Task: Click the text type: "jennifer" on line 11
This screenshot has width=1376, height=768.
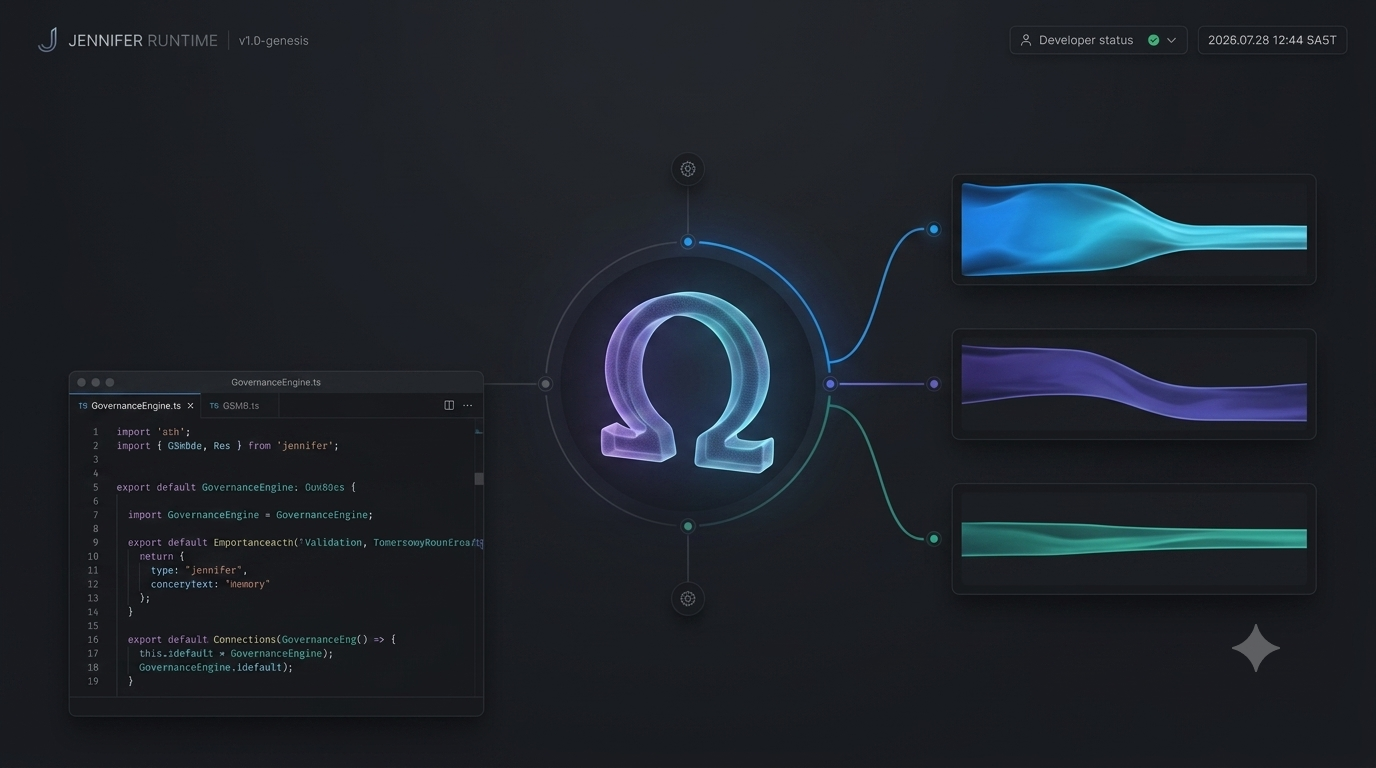Action: pos(198,570)
